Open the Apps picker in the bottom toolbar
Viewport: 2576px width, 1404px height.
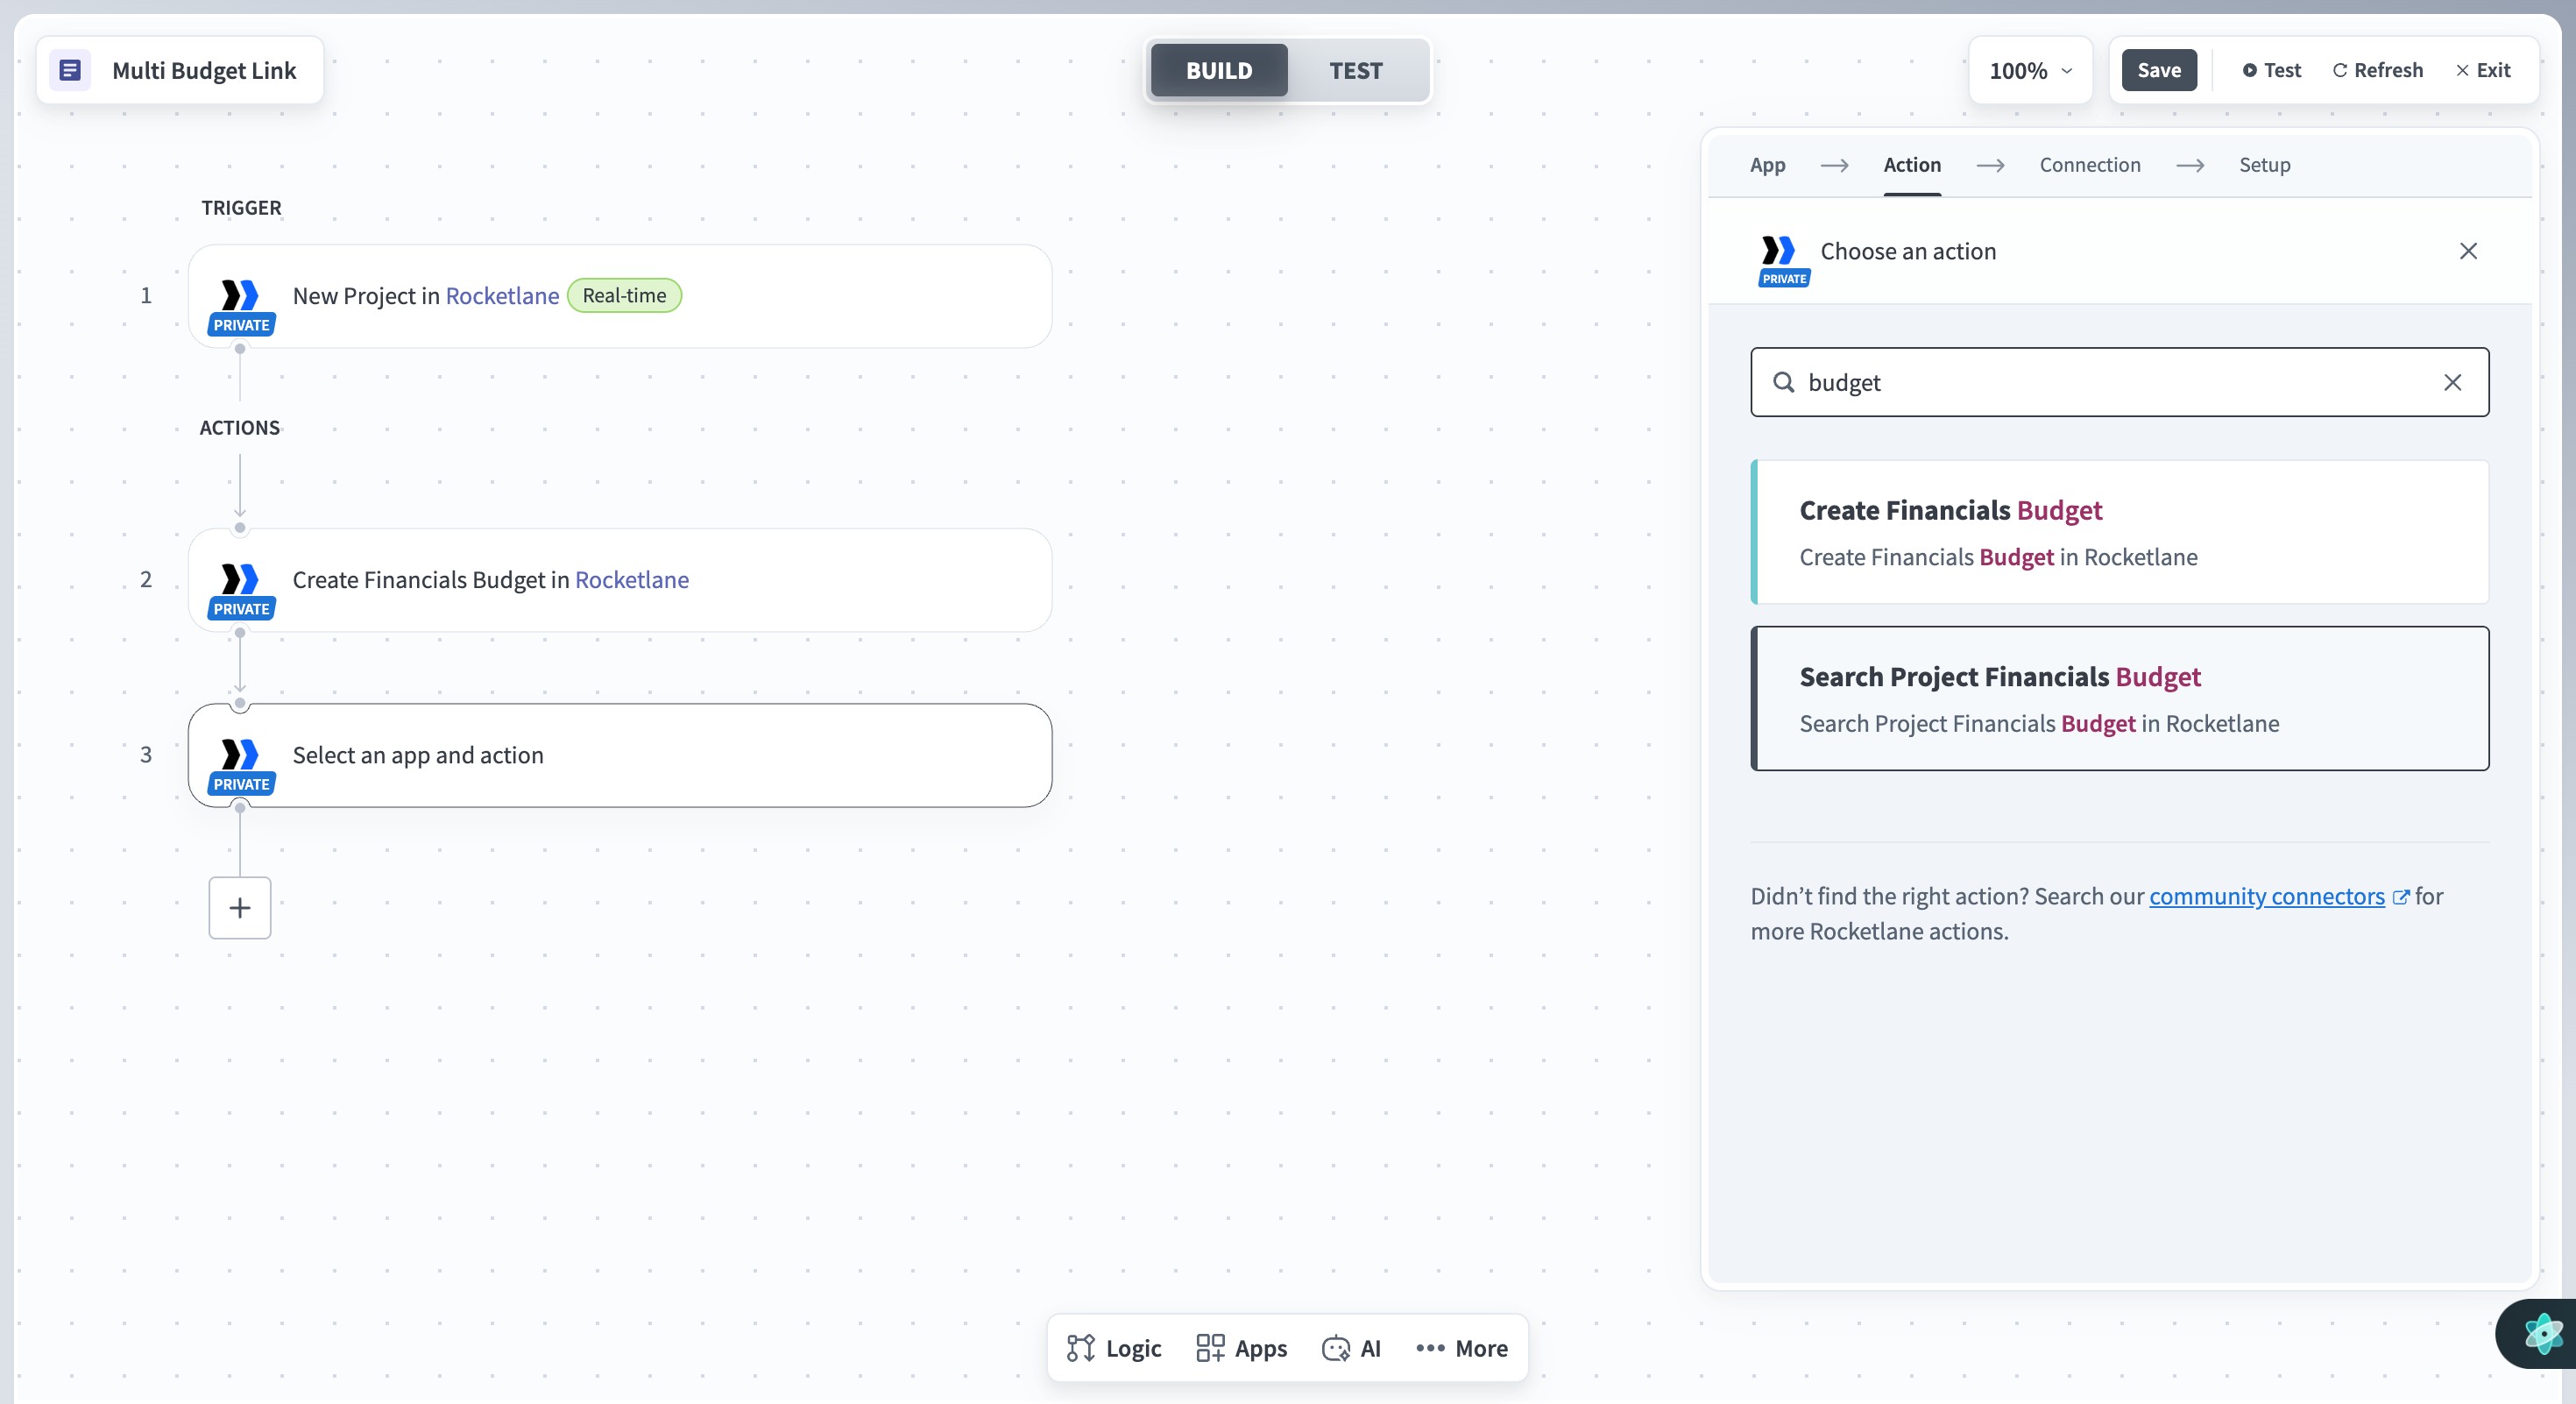(x=1241, y=1348)
